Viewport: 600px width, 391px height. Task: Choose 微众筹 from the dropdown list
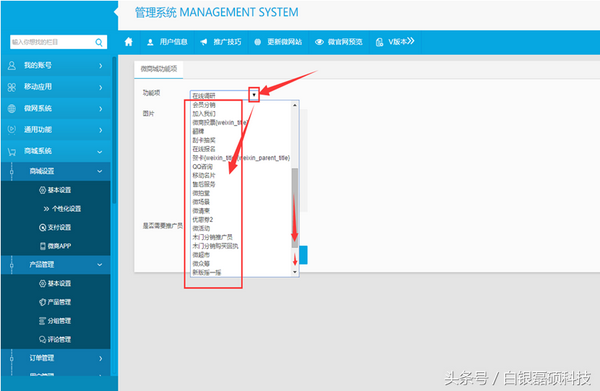coord(201,264)
